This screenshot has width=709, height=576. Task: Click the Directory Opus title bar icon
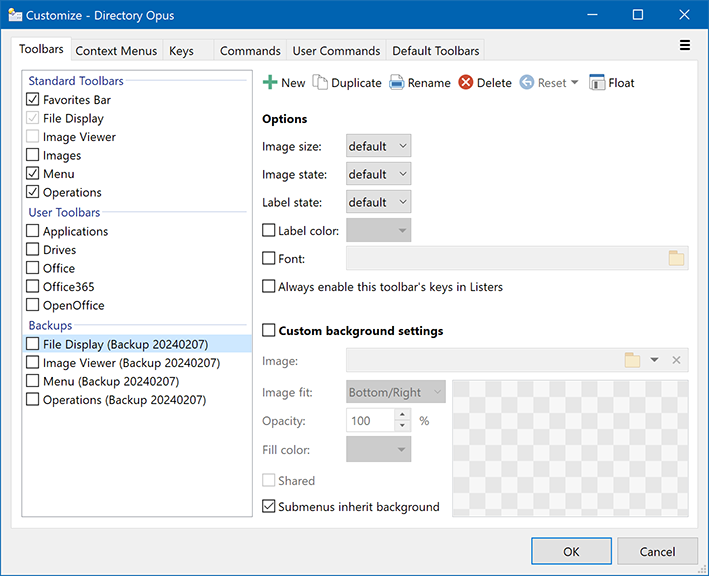[15, 15]
